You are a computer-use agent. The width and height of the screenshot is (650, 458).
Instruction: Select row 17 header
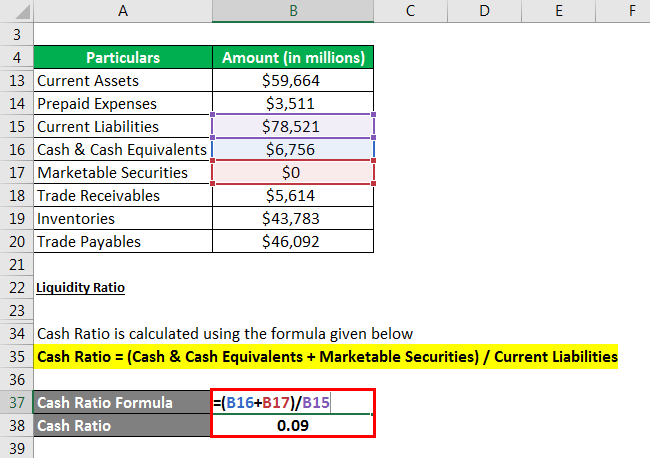tap(17, 172)
